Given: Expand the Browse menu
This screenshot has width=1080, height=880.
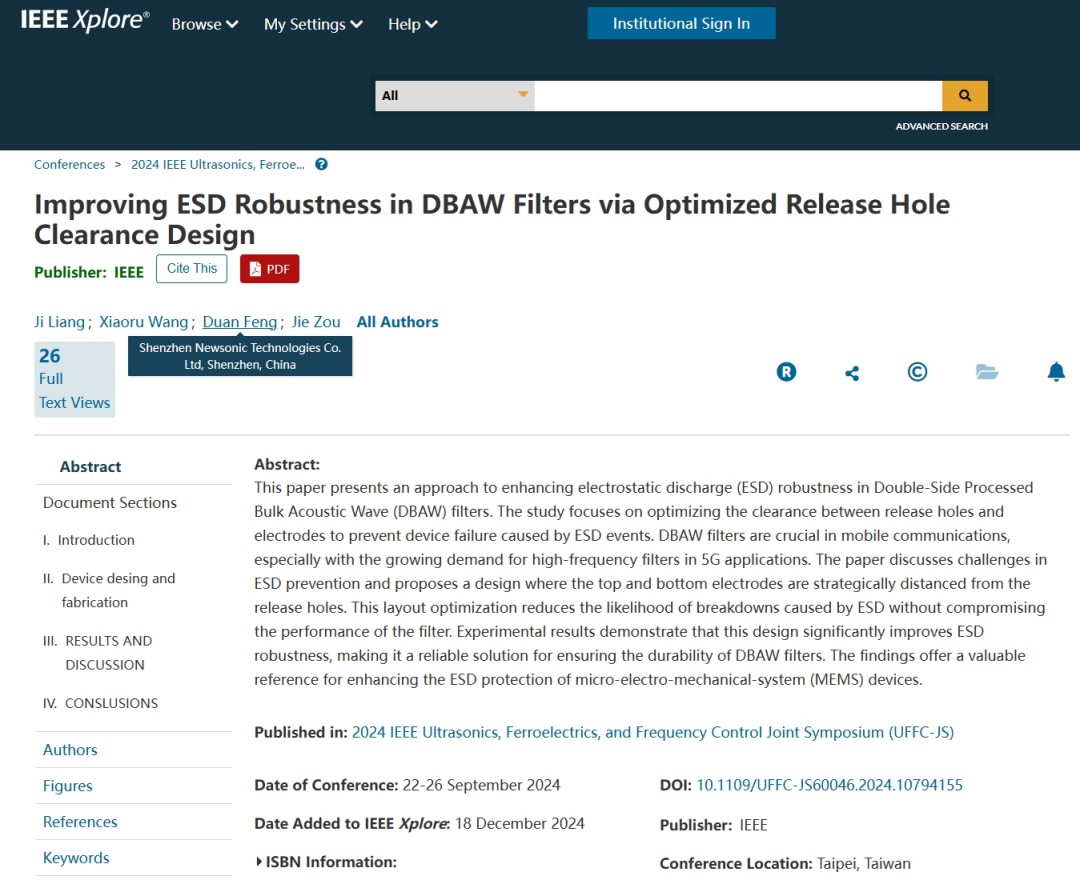Looking at the screenshot, I should coord(205,24).
